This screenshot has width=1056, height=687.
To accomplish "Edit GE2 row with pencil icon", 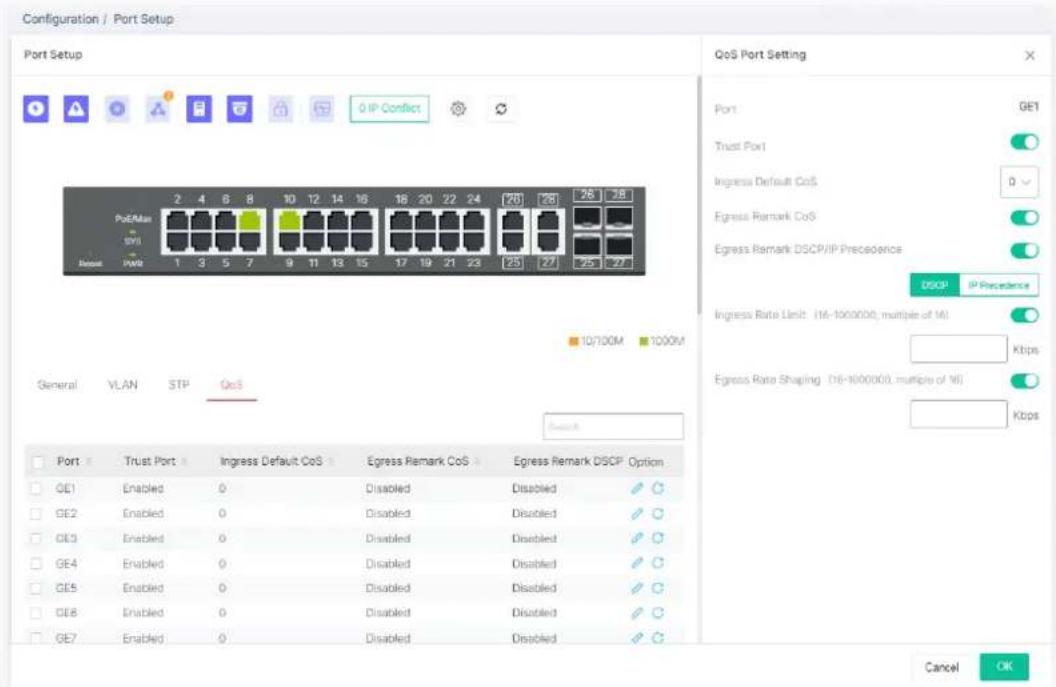I will [637, 514].
